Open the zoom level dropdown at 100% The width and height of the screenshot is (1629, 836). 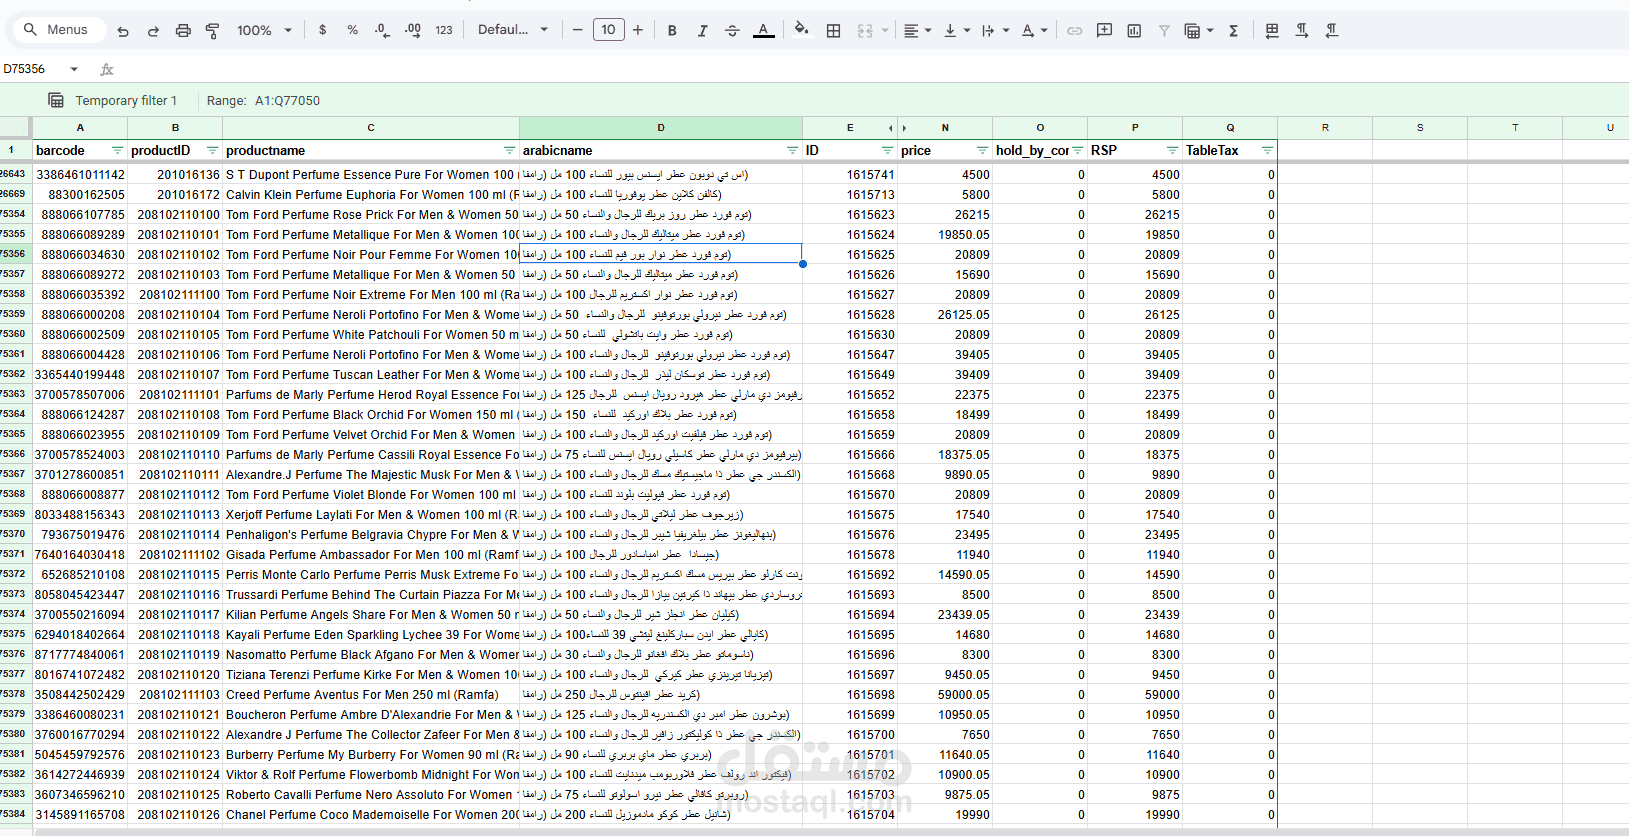[x=264, y=30]
